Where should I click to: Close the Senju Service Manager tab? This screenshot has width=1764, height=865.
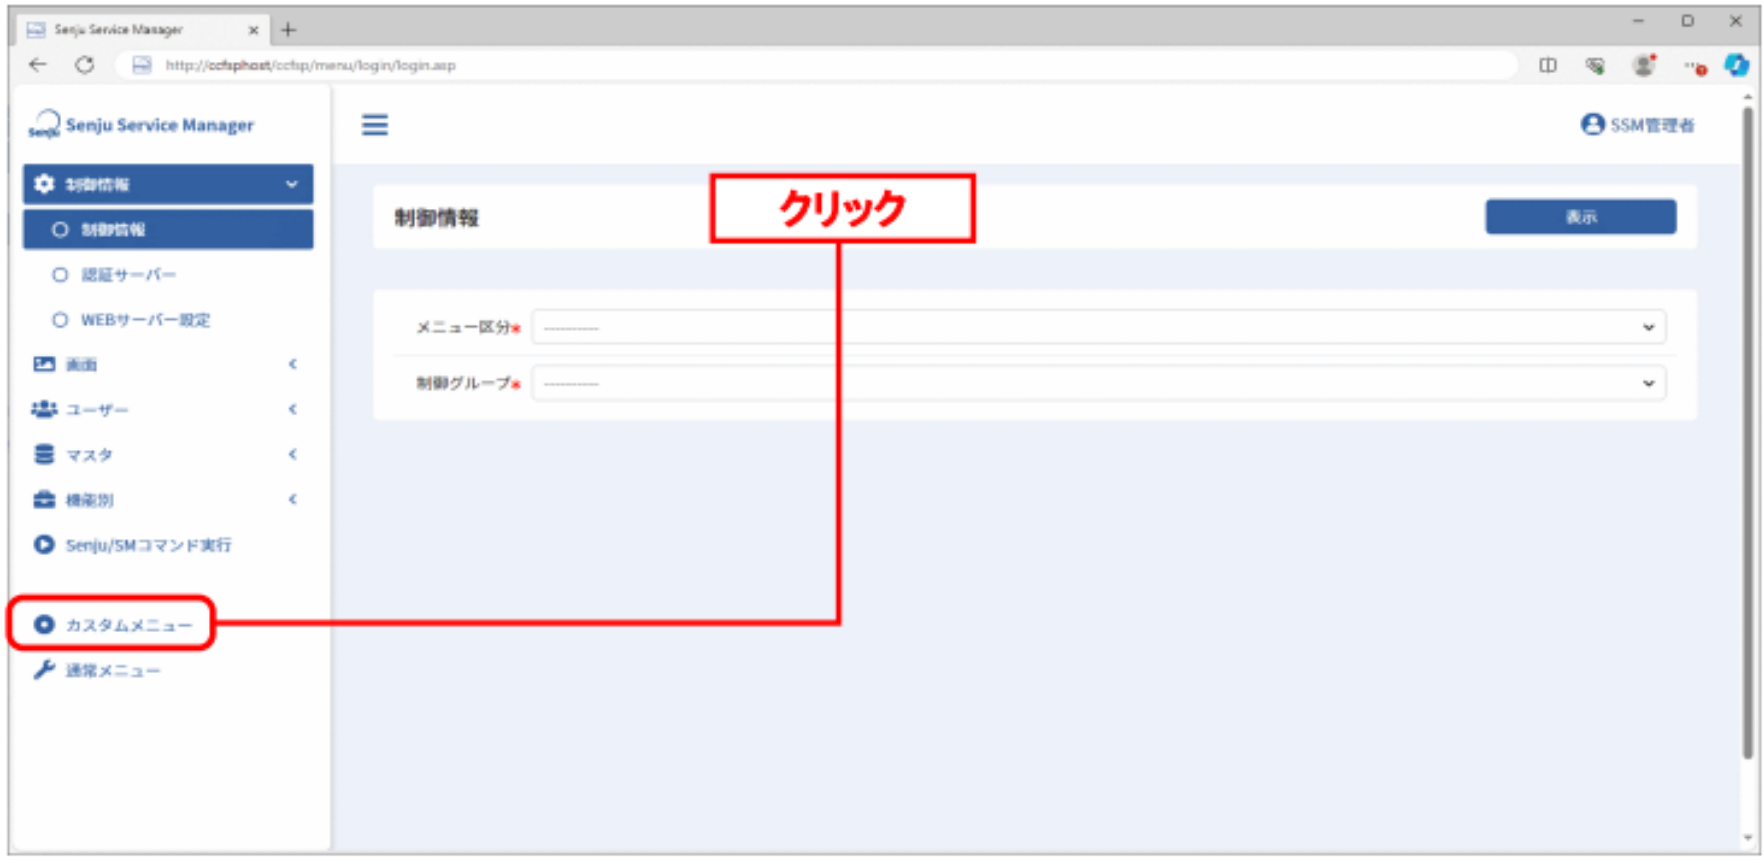[253, 30]
